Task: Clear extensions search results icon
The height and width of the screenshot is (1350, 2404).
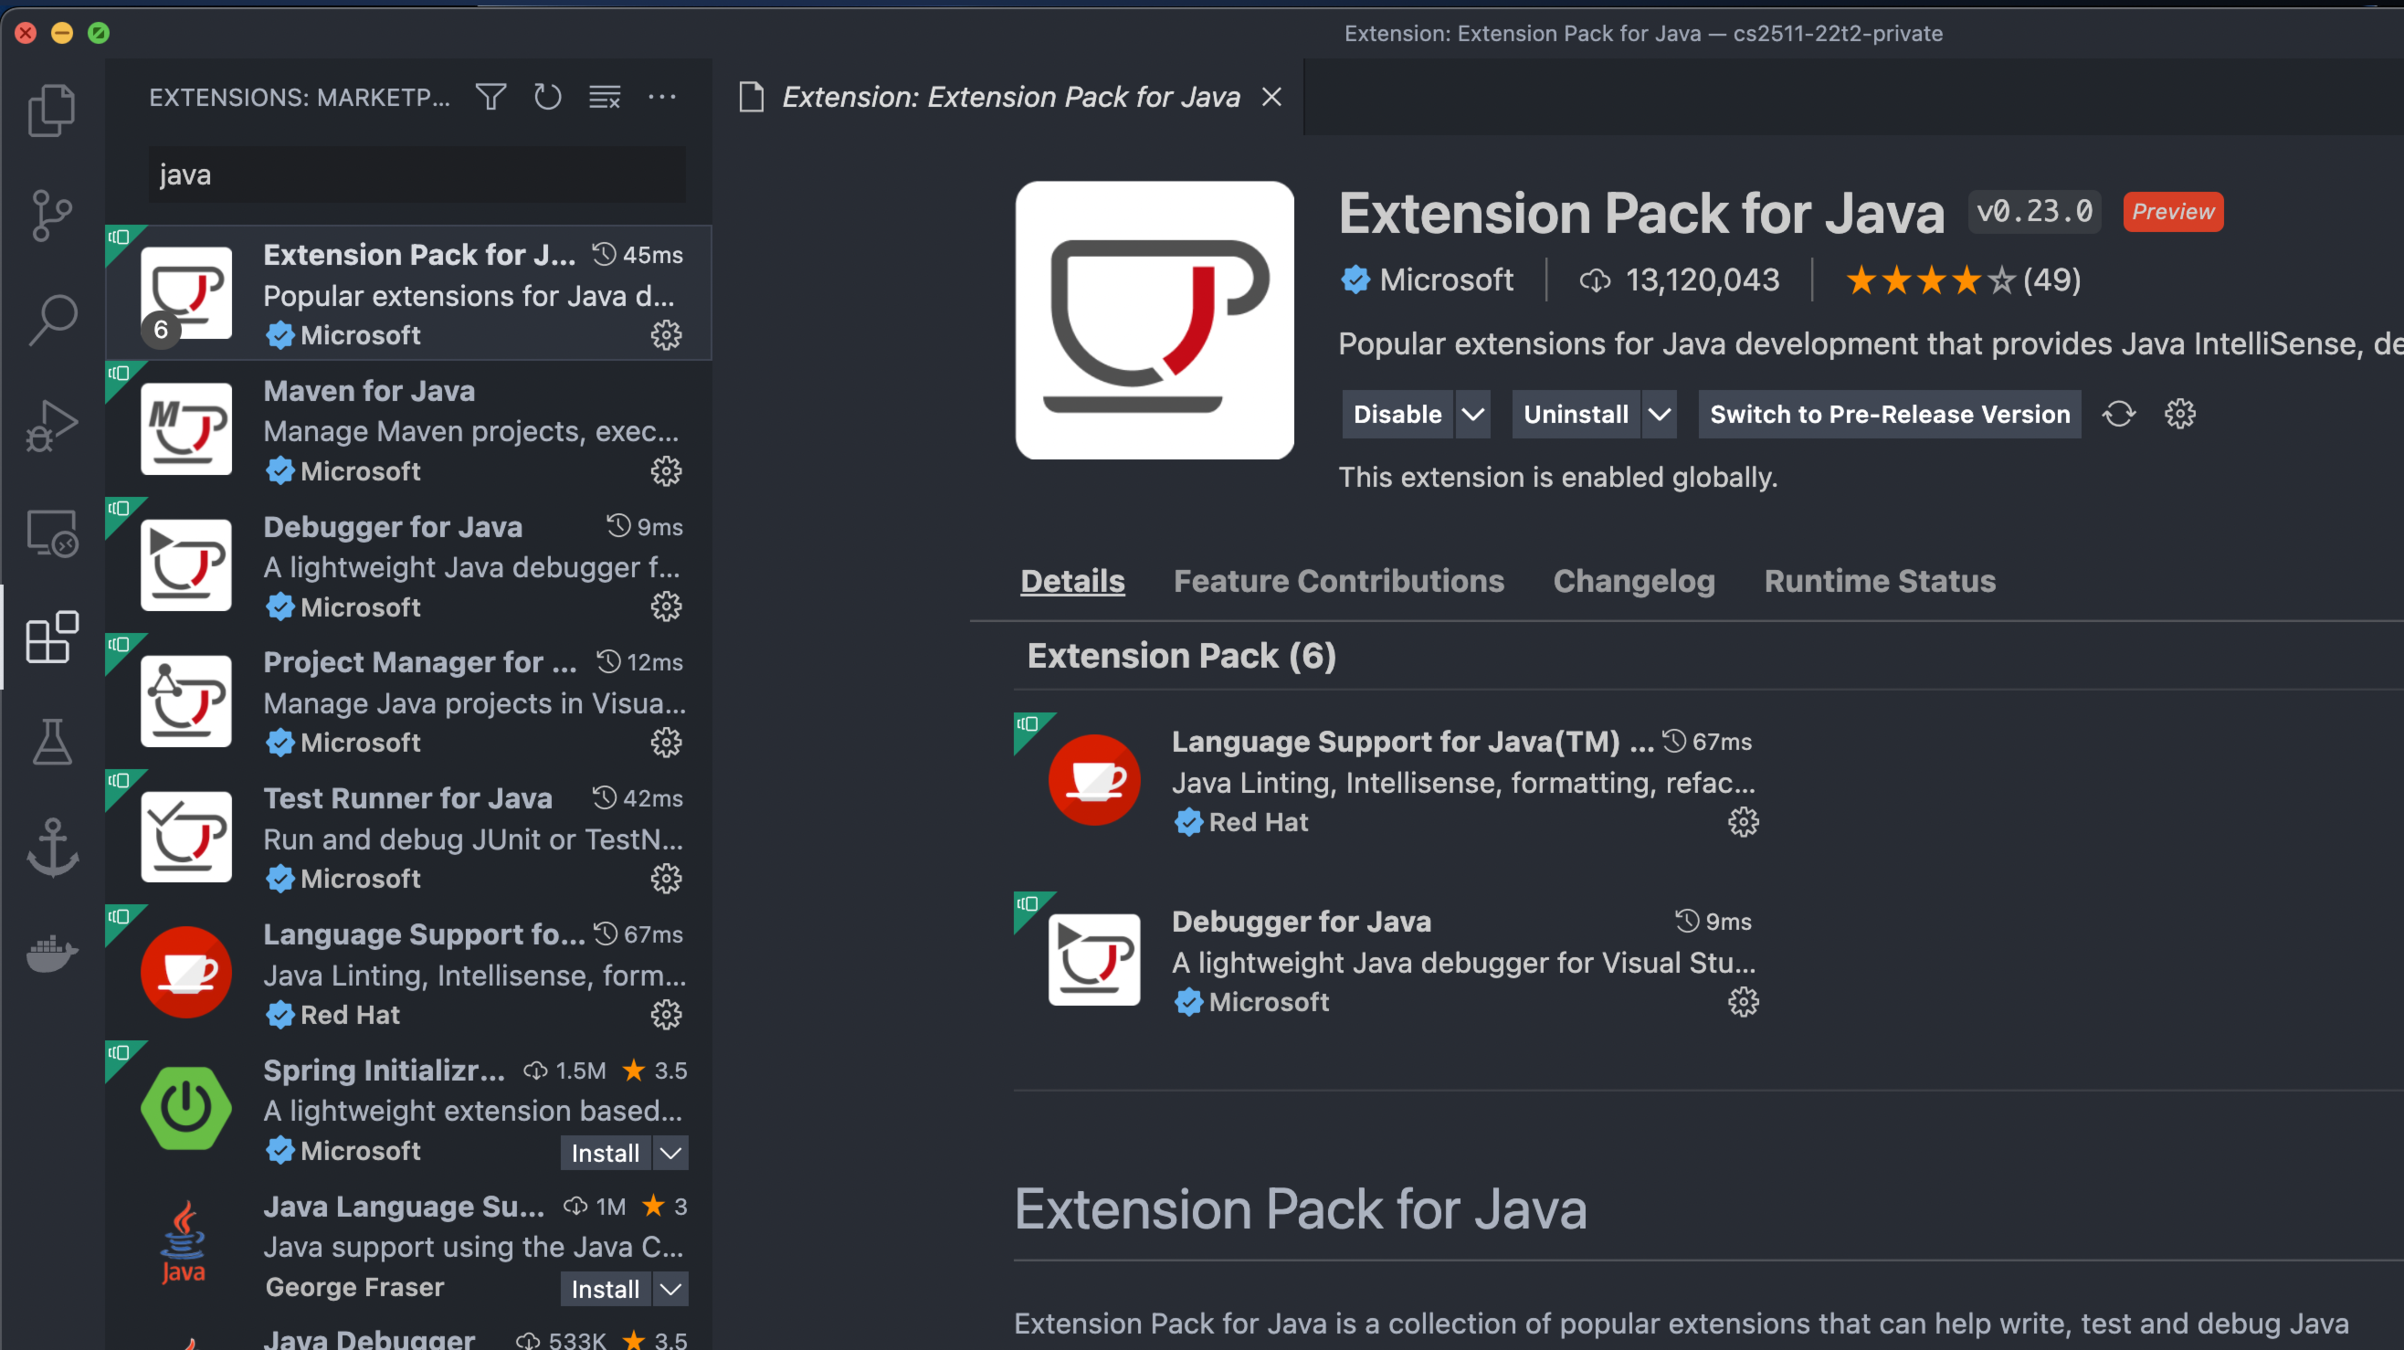Action: [x=604, y=97]
